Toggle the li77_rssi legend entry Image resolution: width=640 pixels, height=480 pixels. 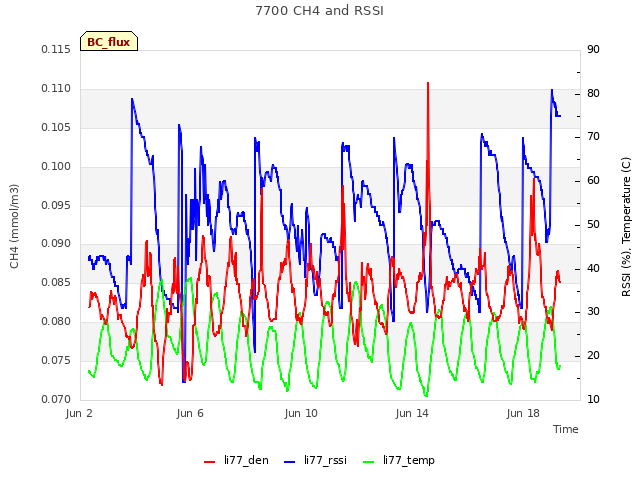click(x=315, y=460)
